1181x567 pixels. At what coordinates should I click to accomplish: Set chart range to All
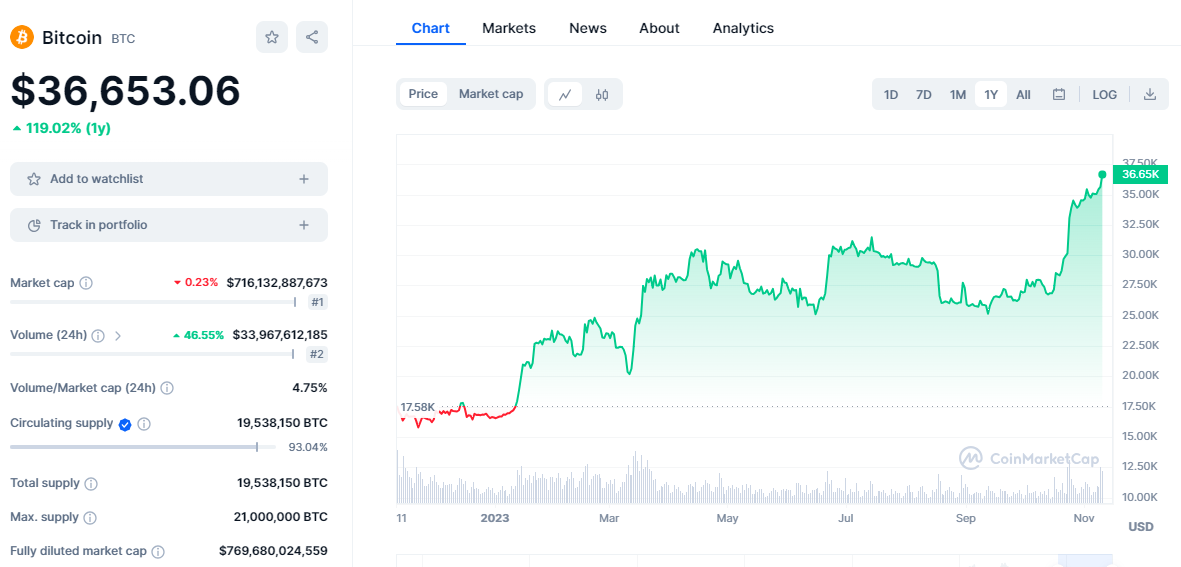point(1023,94)
